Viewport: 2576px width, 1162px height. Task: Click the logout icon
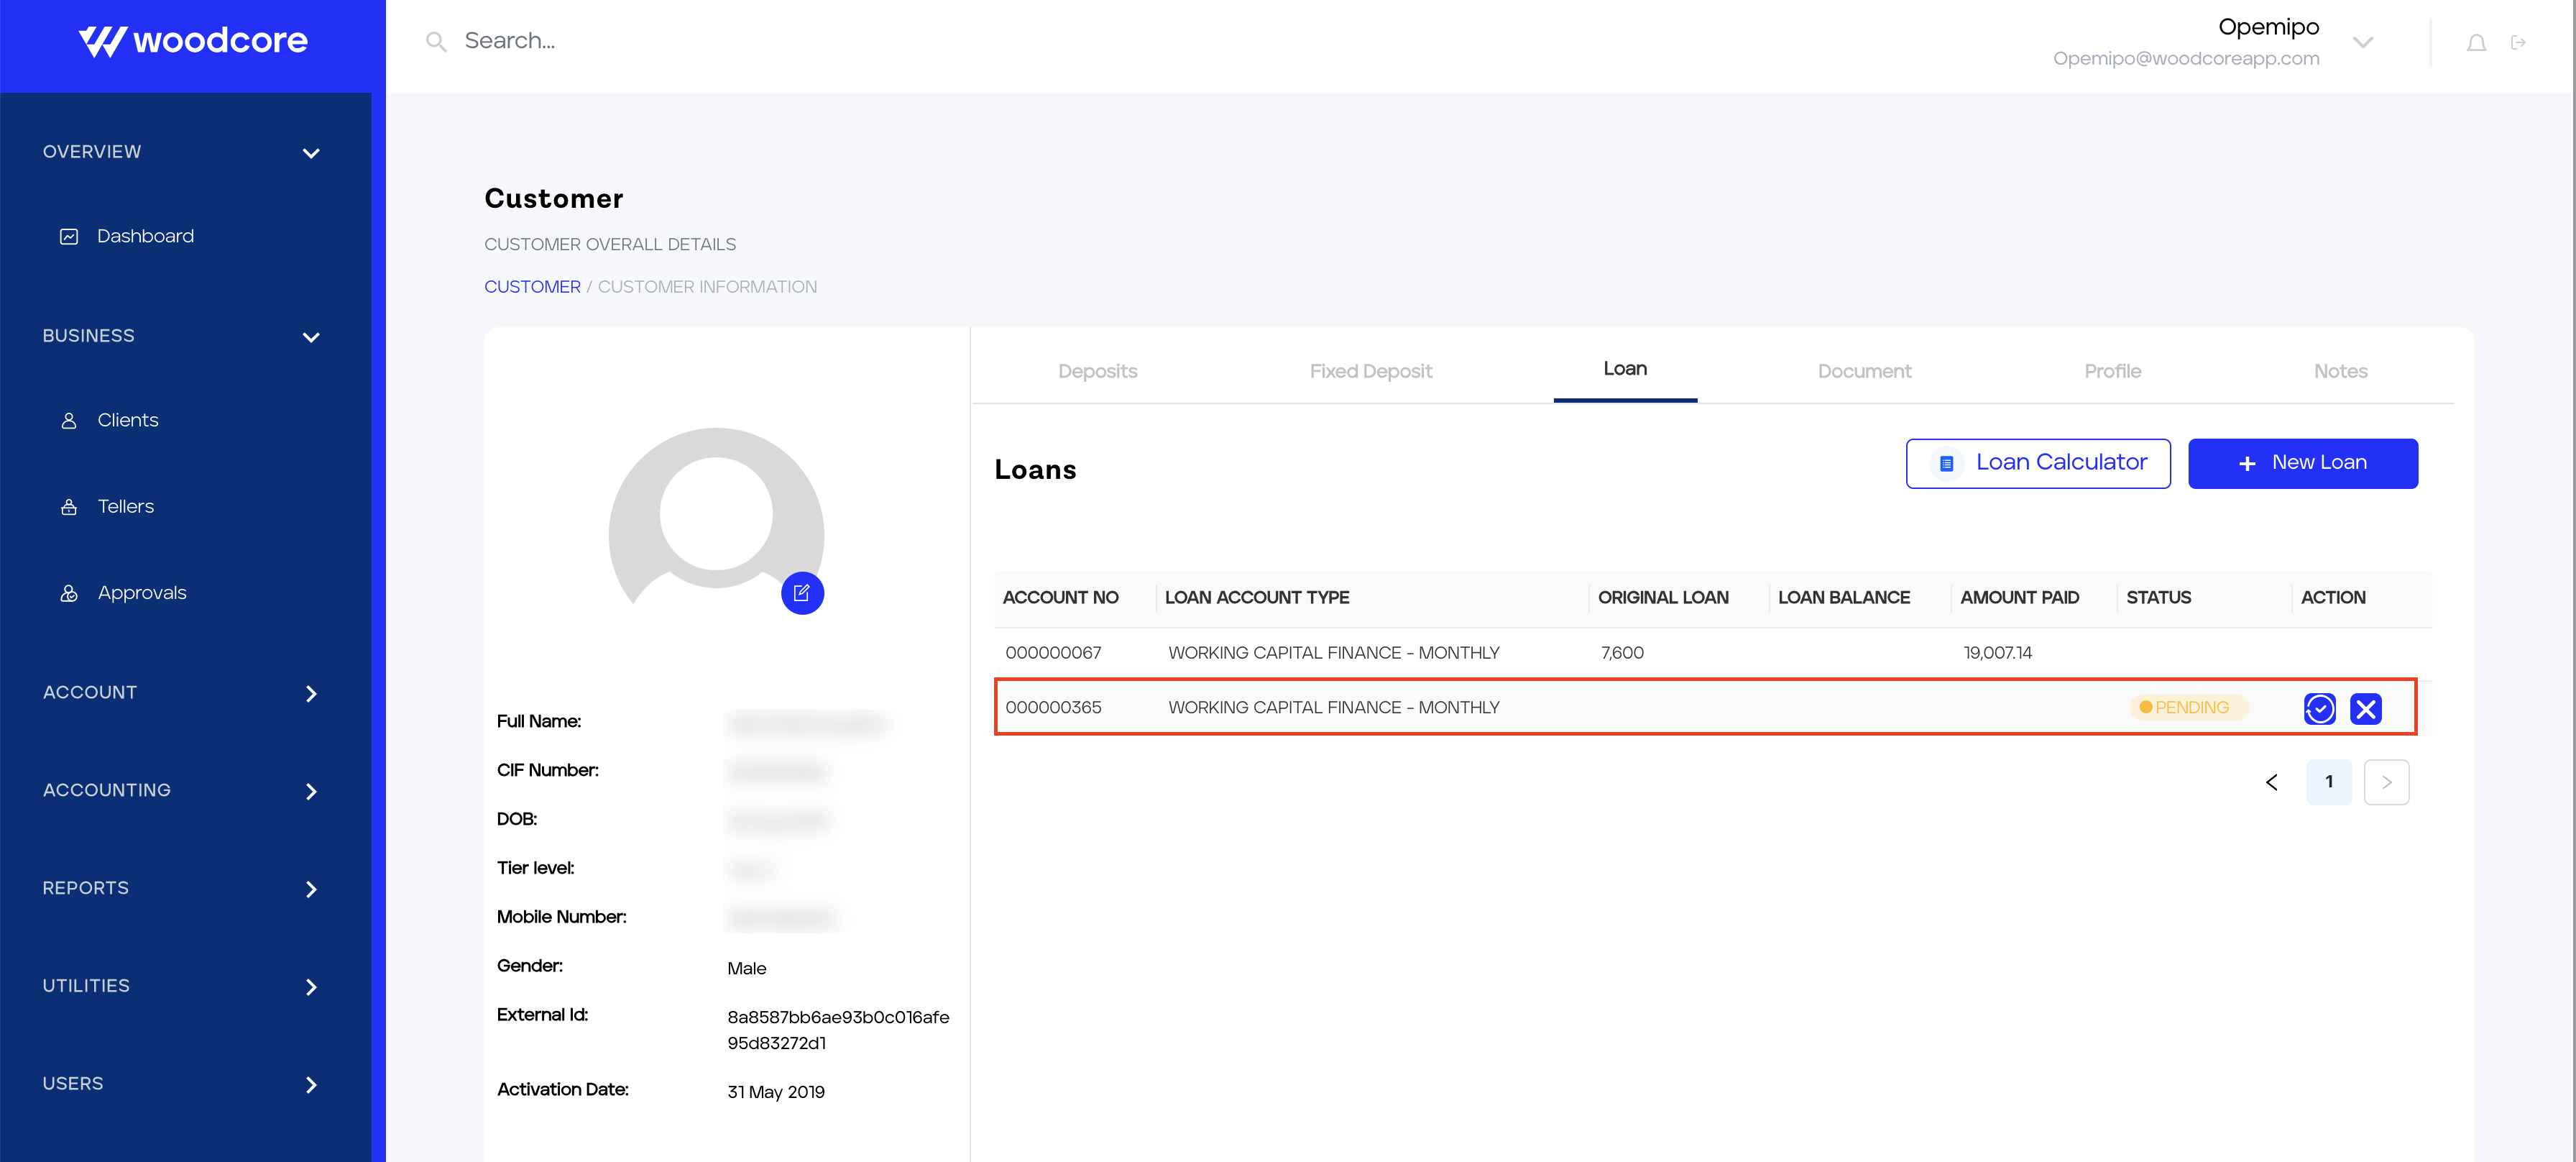pos(2518,42)
